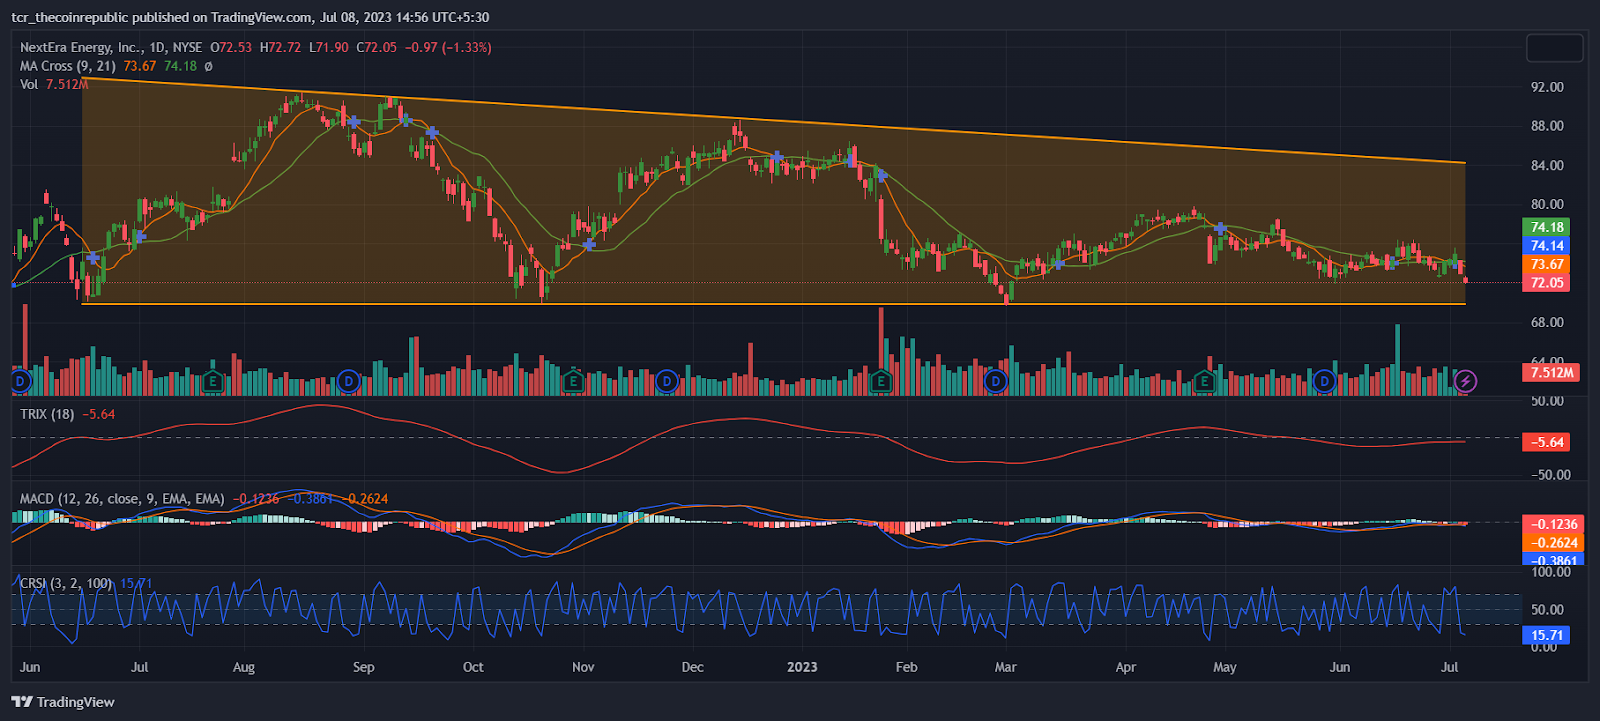
Task: Click the dividend D marker above the first Jun label
Action: [x=20, y=381]
